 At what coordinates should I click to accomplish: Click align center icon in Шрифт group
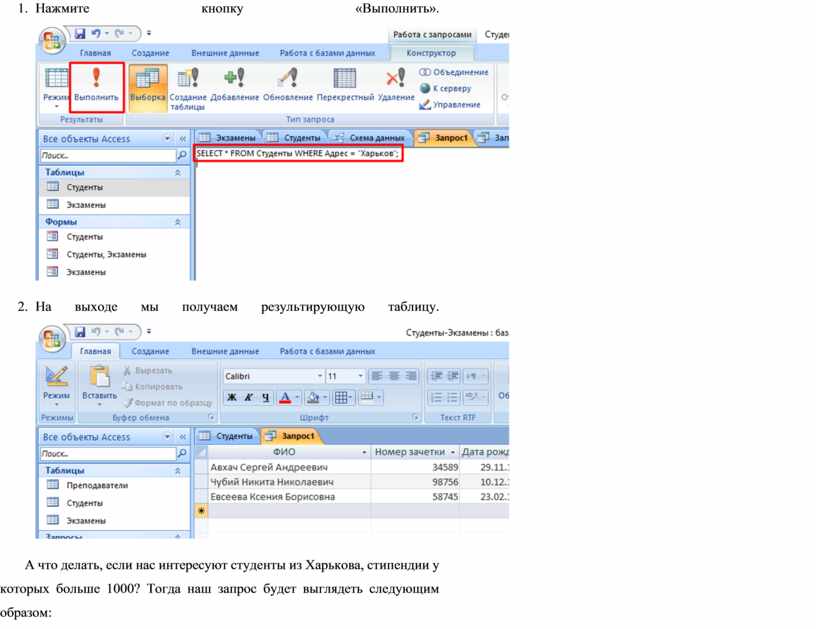394,376
